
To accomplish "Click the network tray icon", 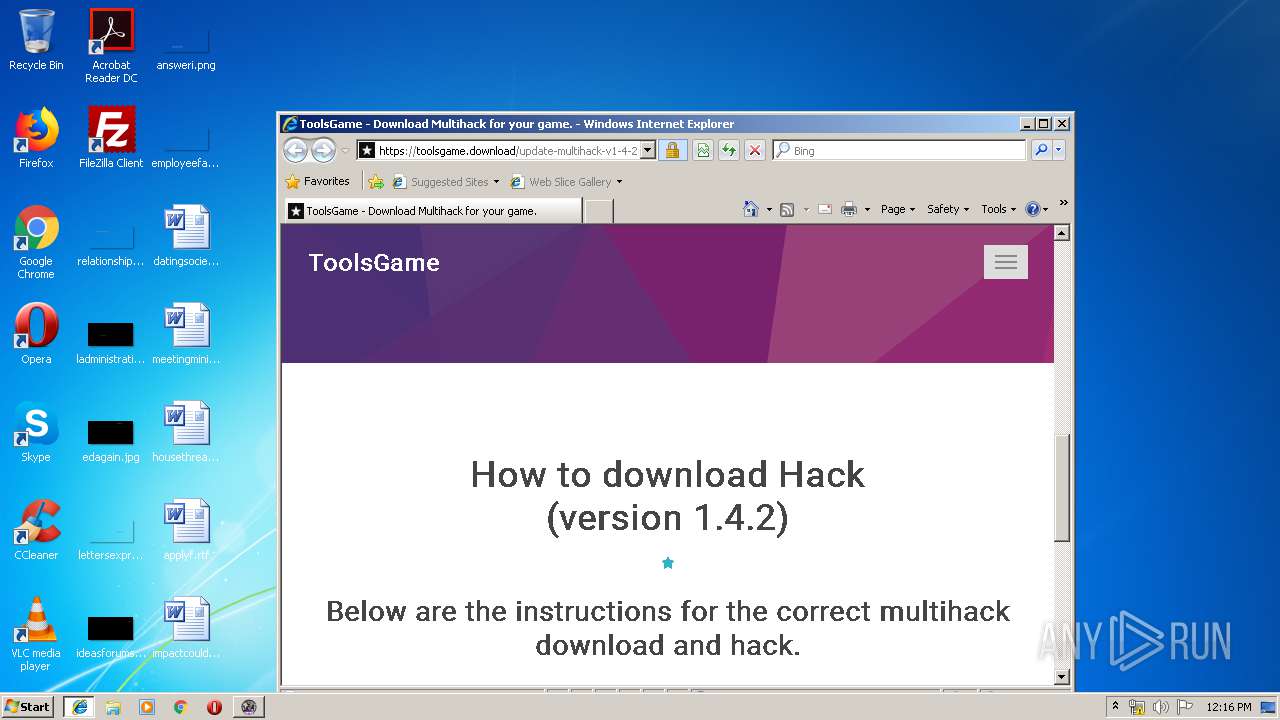I will [x=1137, y=707].
